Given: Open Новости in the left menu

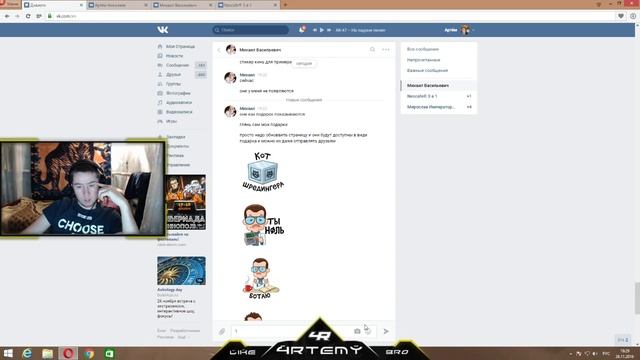Looking at the screenshot, I should [x=174, y=56].
